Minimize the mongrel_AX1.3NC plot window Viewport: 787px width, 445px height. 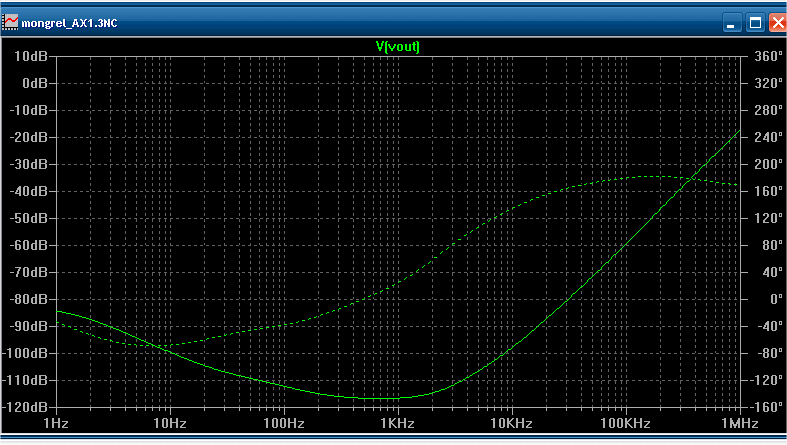coord(731,23)
